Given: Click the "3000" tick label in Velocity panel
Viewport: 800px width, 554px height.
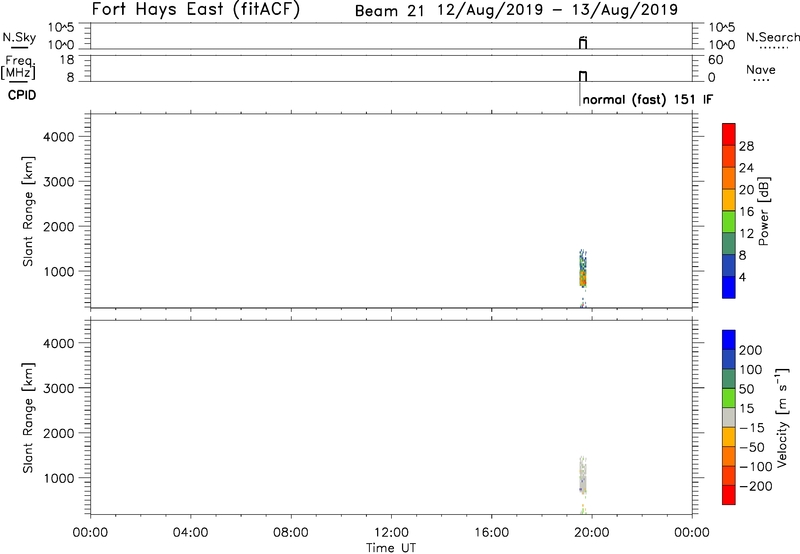Looking at the screenshot, I should (x=58, y=388).
